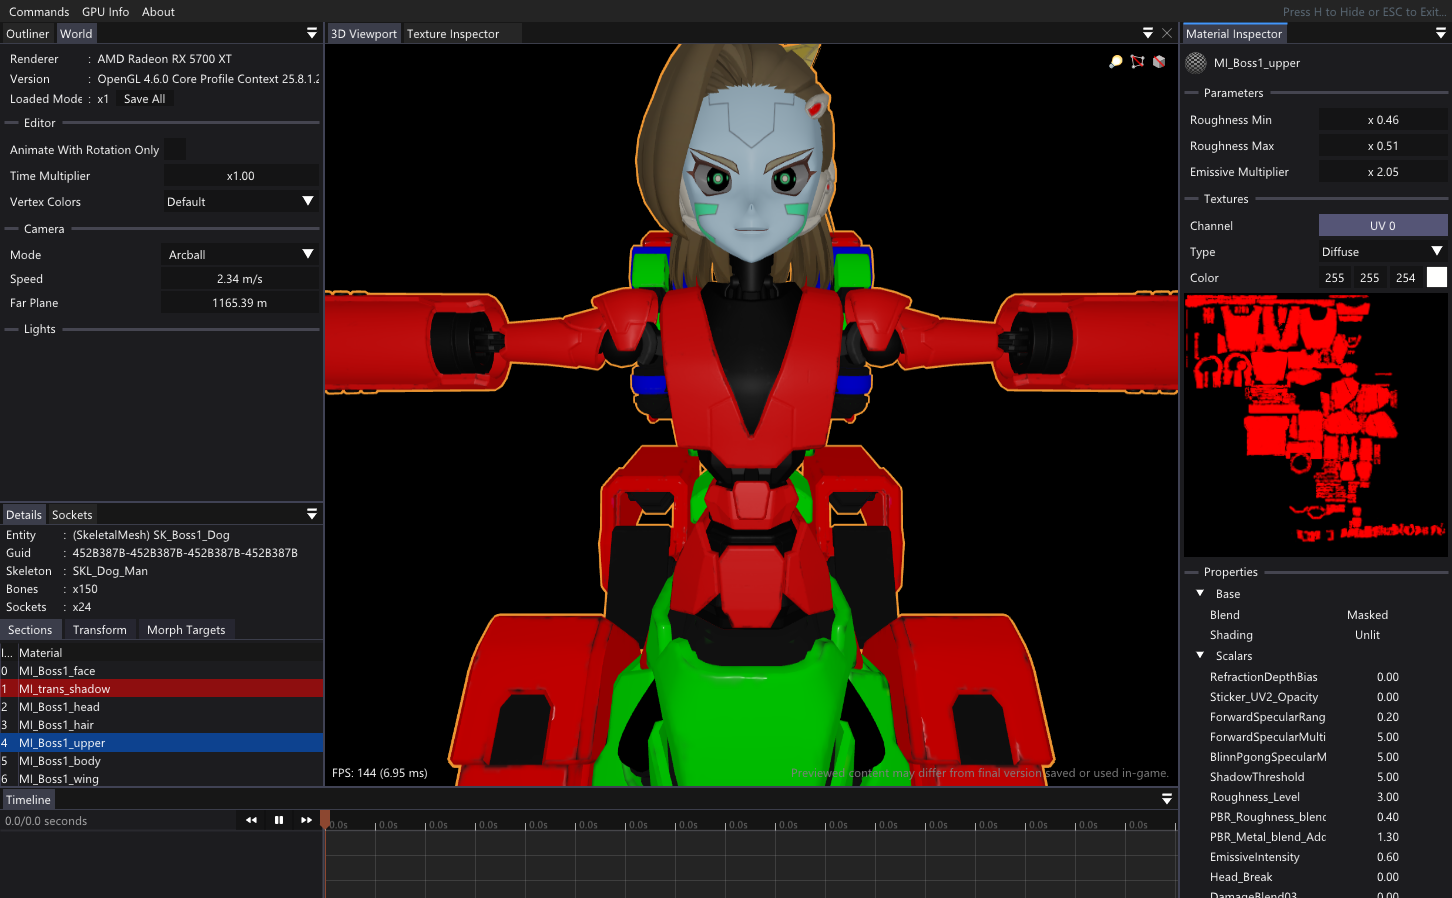The height and width of the screenshot is (898, 1452).
Task: Toggle the light bulb lighting icon in viewport
Action: tap(1116, 62)
